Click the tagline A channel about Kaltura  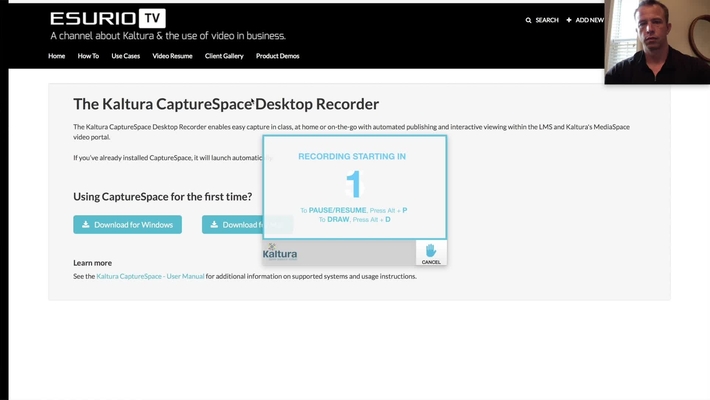(168, 36)
